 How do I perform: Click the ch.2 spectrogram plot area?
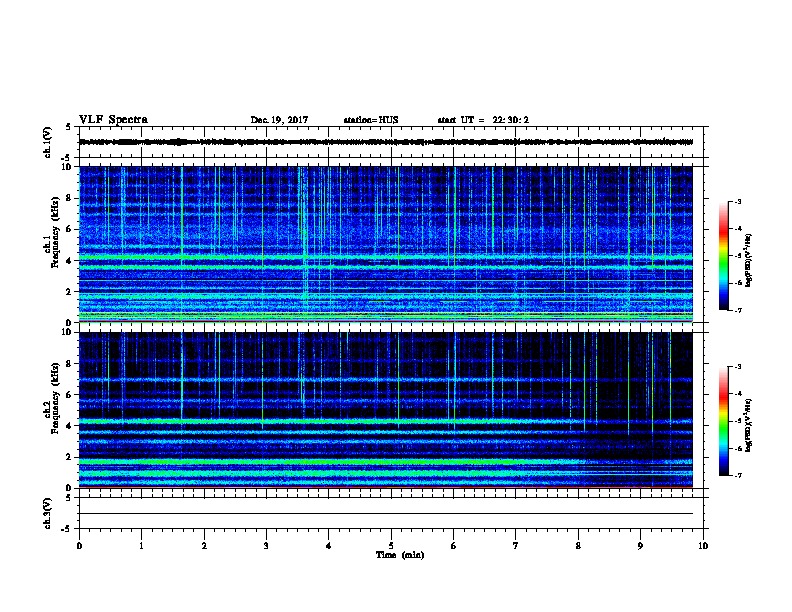click(x=386, y=410)
